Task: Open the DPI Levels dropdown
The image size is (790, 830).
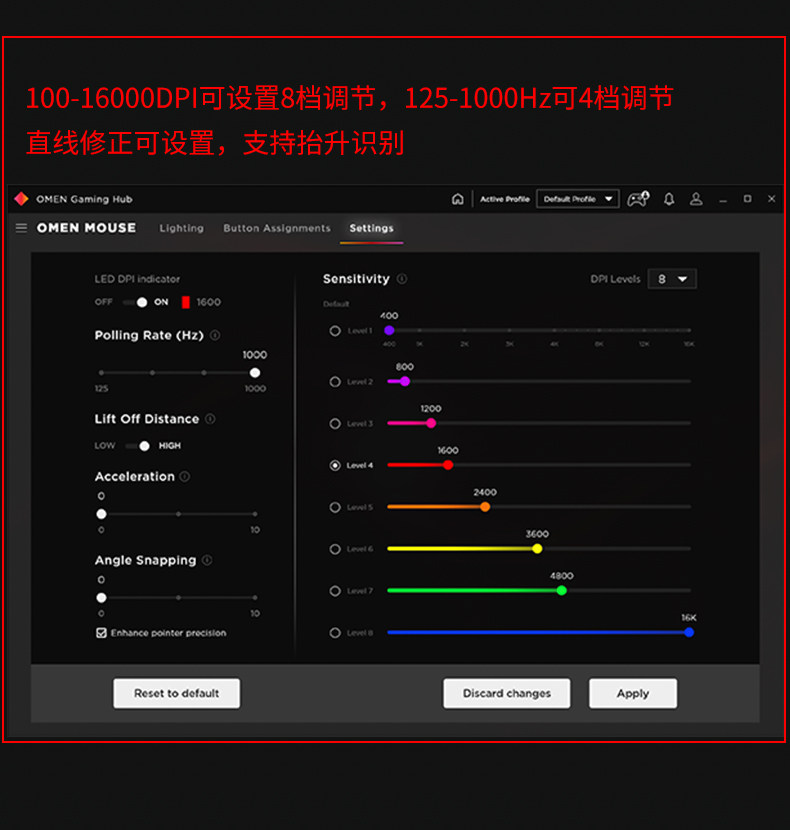Action: (672, 279)
